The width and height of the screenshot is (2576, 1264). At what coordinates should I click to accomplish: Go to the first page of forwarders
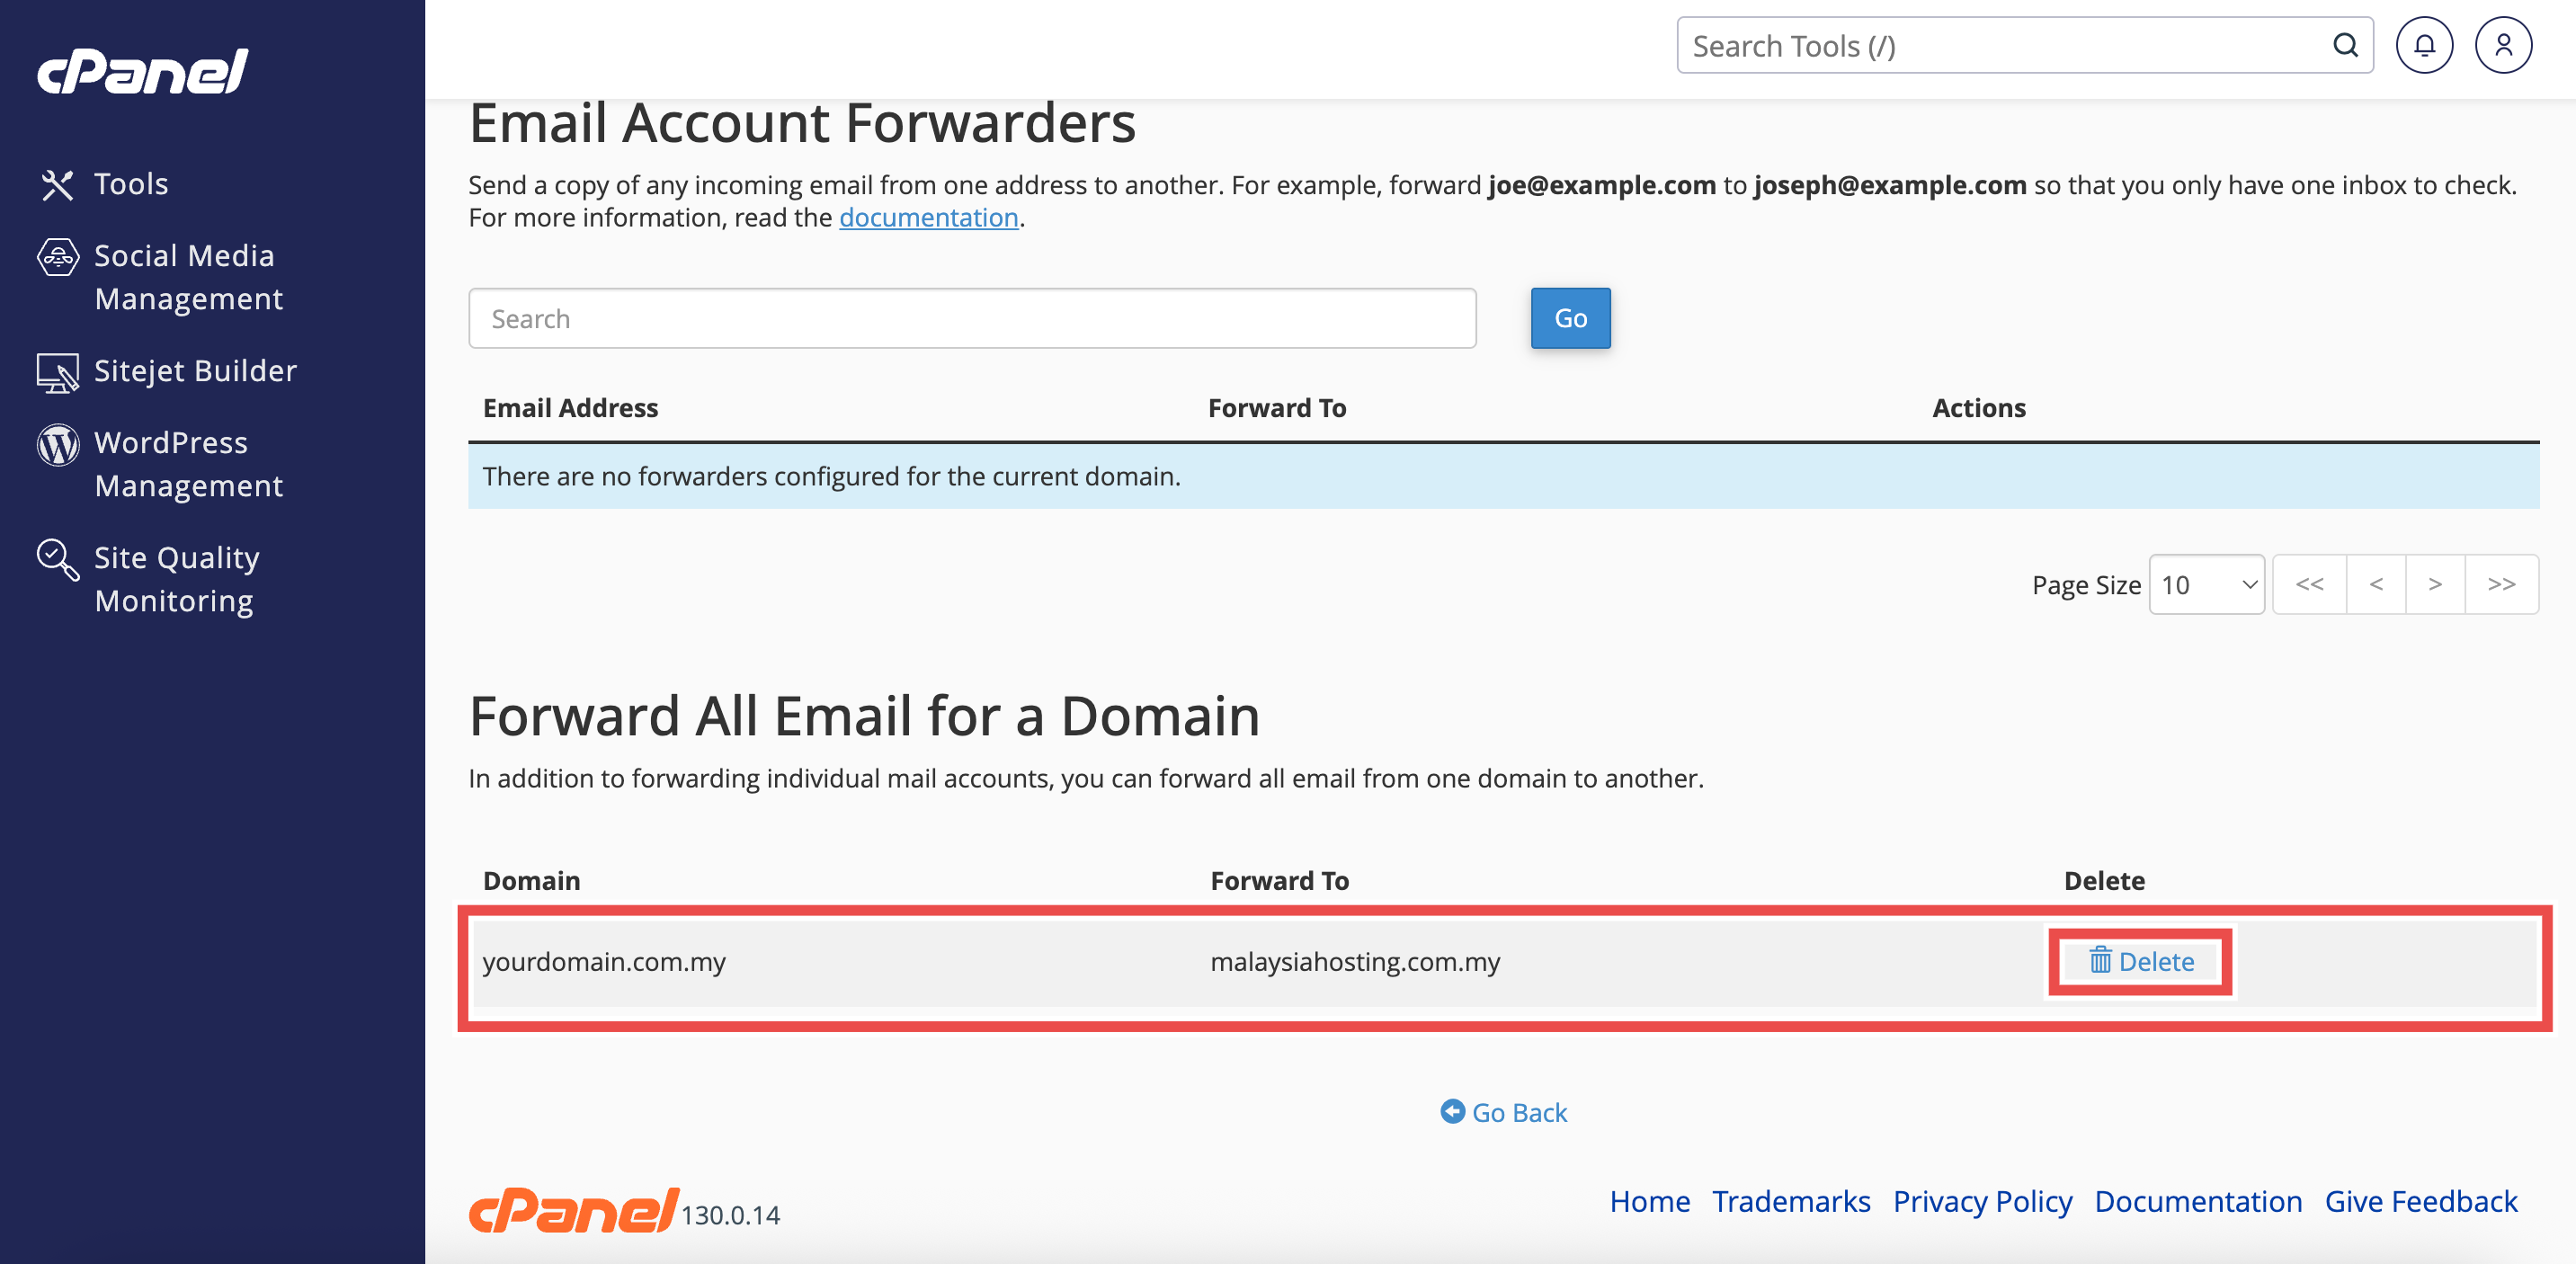point(2309,584)
